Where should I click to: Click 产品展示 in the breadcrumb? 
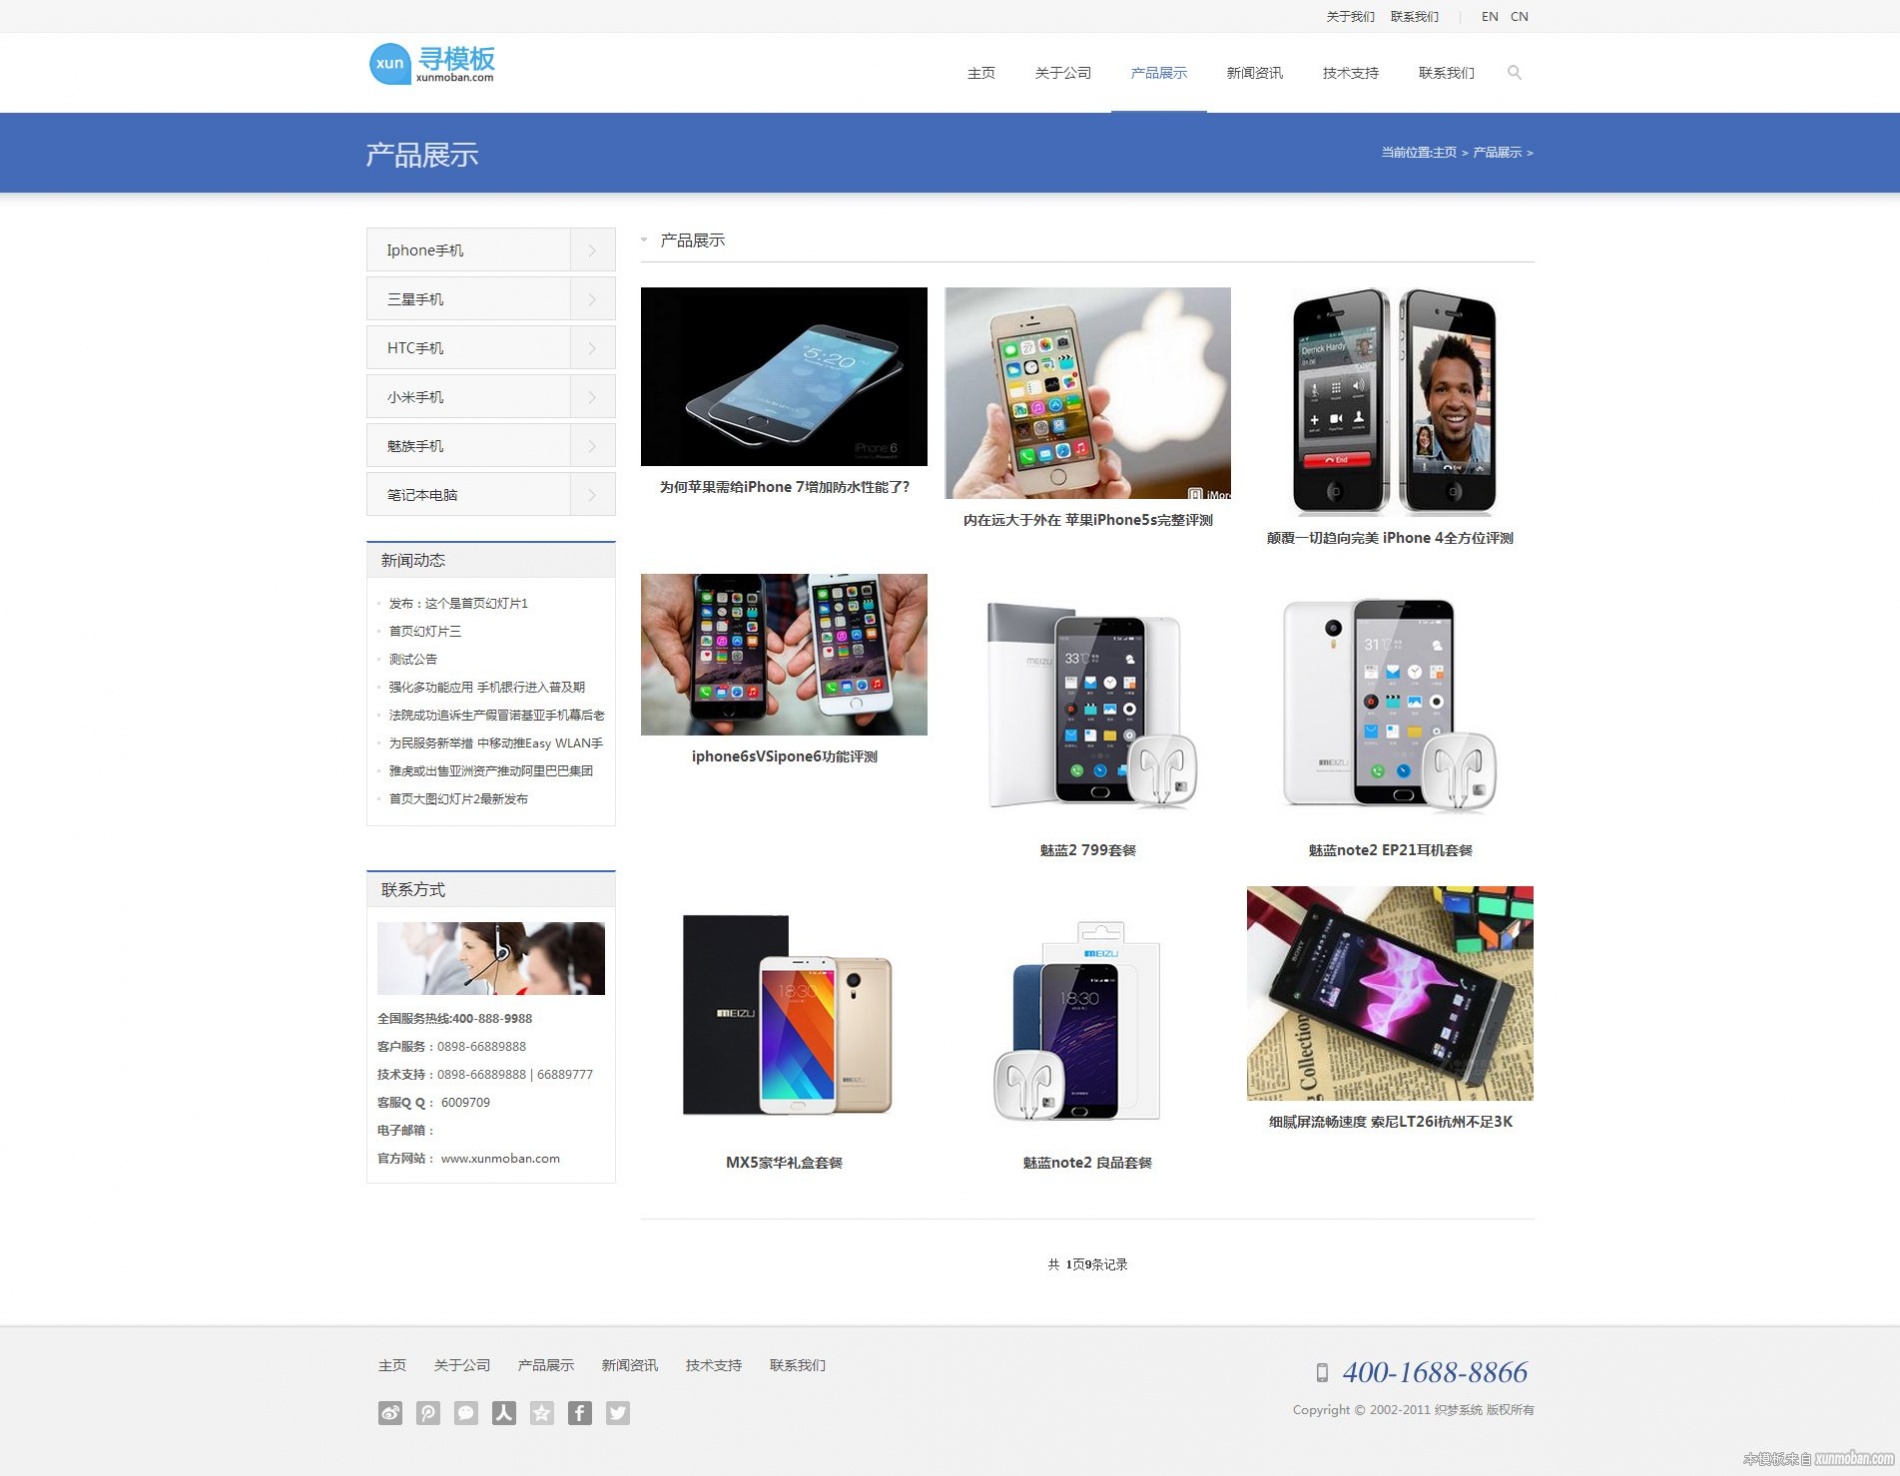coord(1497,152)
